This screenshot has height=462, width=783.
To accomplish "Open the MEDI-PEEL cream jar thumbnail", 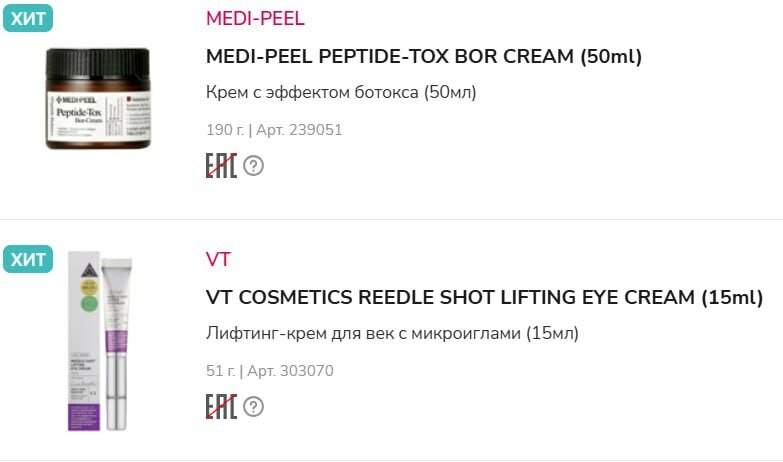I will pos(98,99).
